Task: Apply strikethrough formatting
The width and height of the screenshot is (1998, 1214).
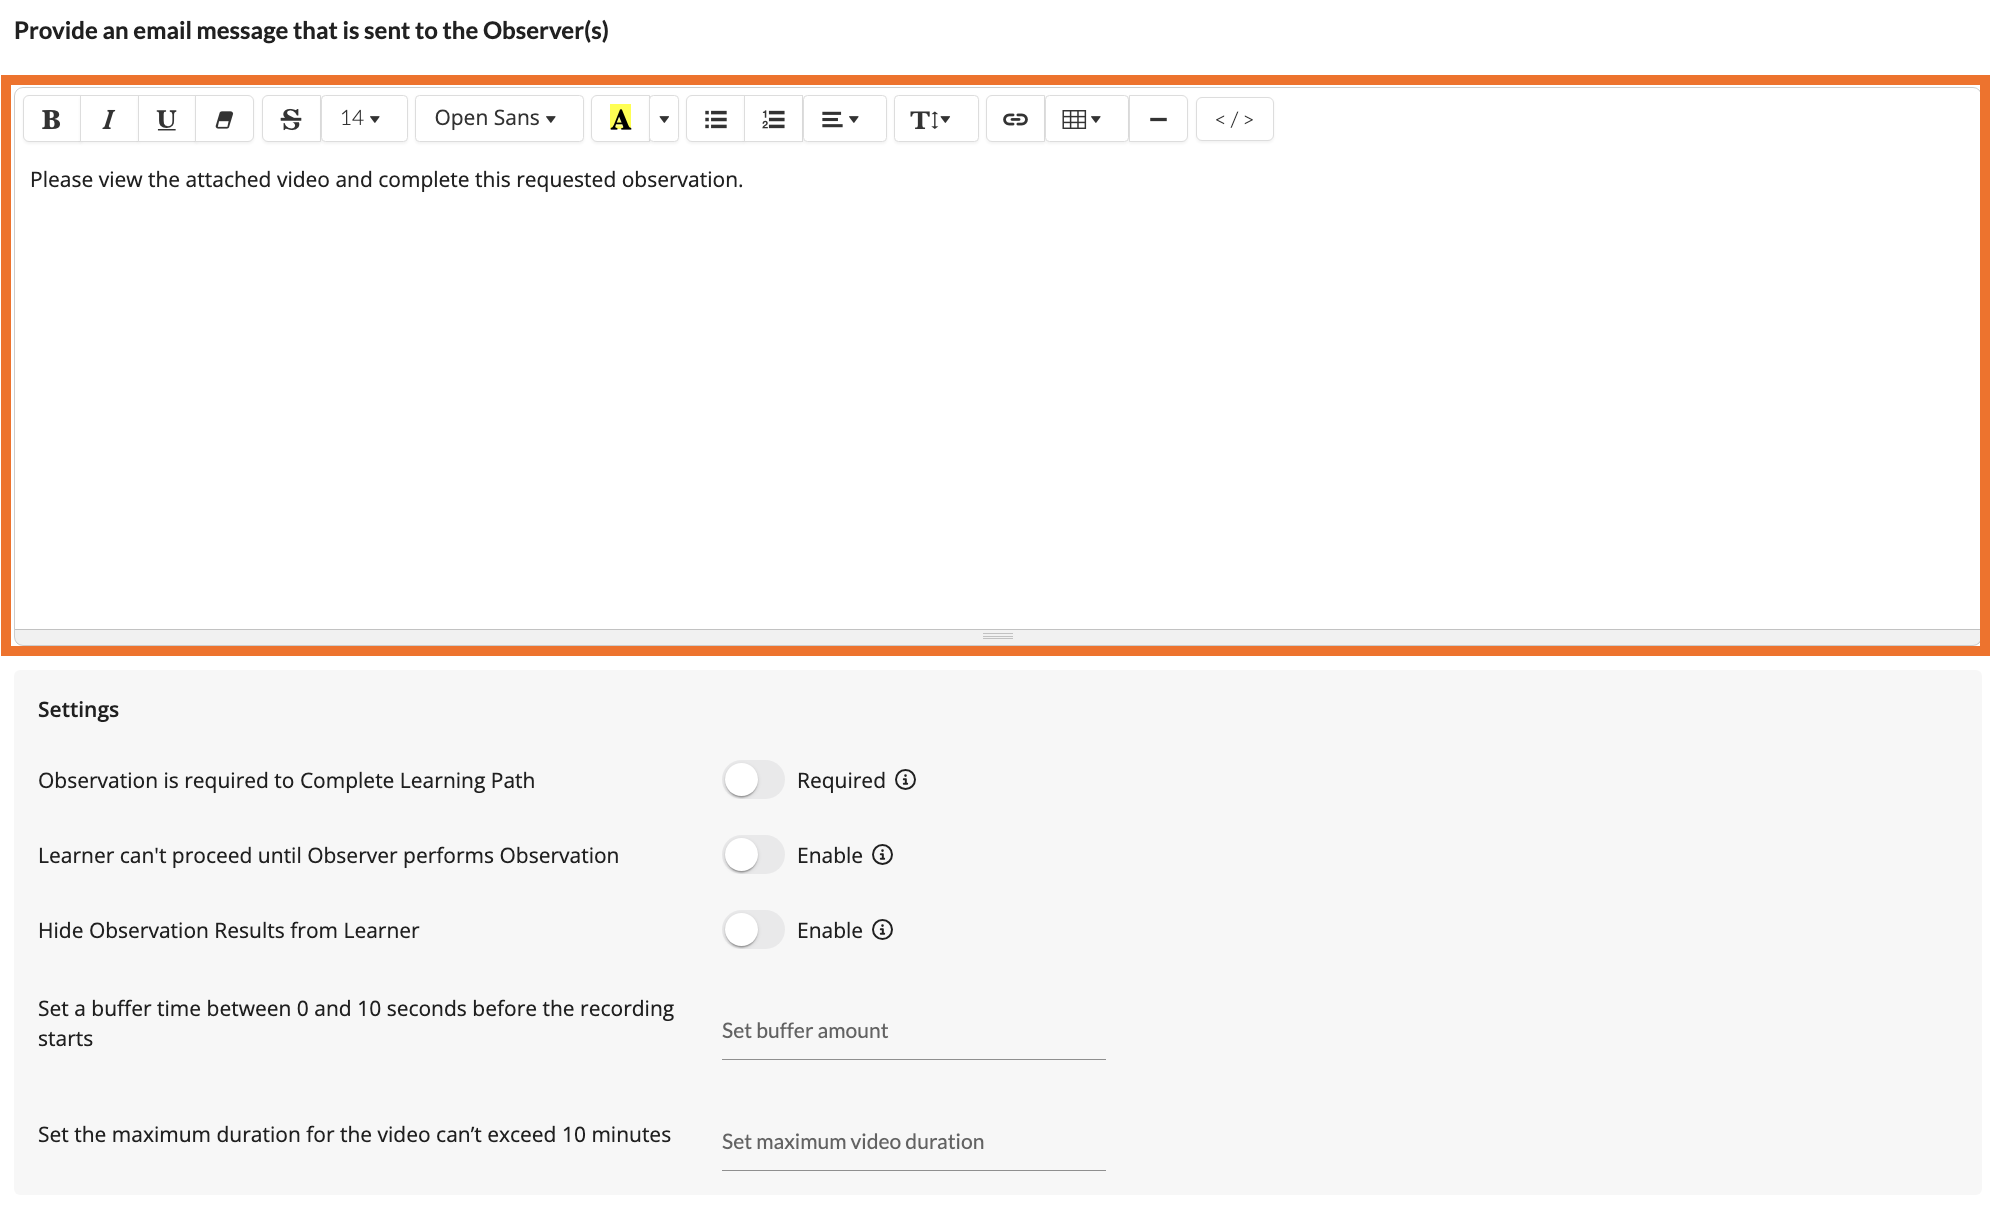Action: [291, 119]
